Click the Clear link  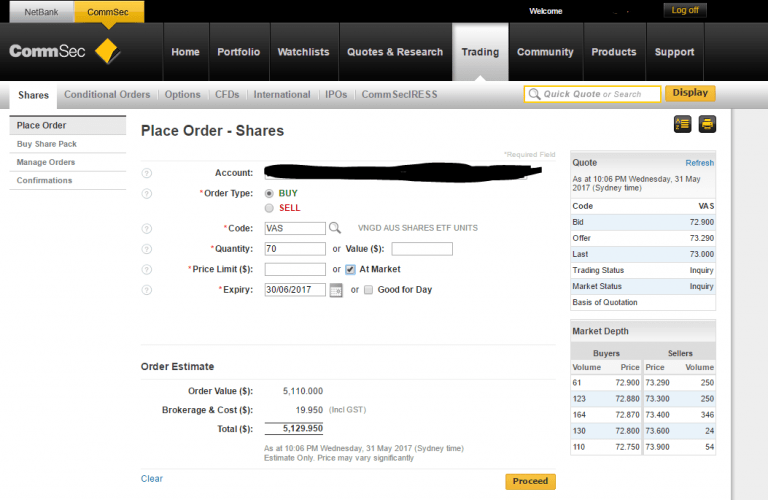152,478
